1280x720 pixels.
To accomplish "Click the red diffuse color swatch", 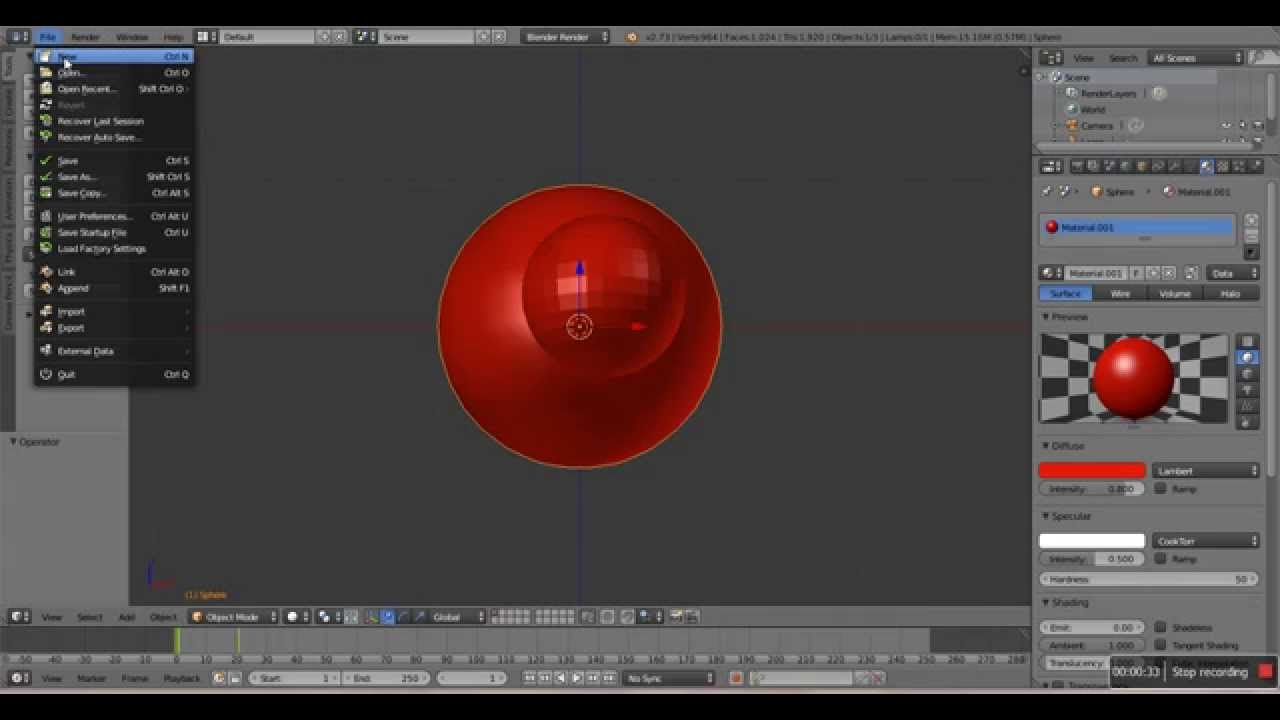I will (x=1092, y=471).
